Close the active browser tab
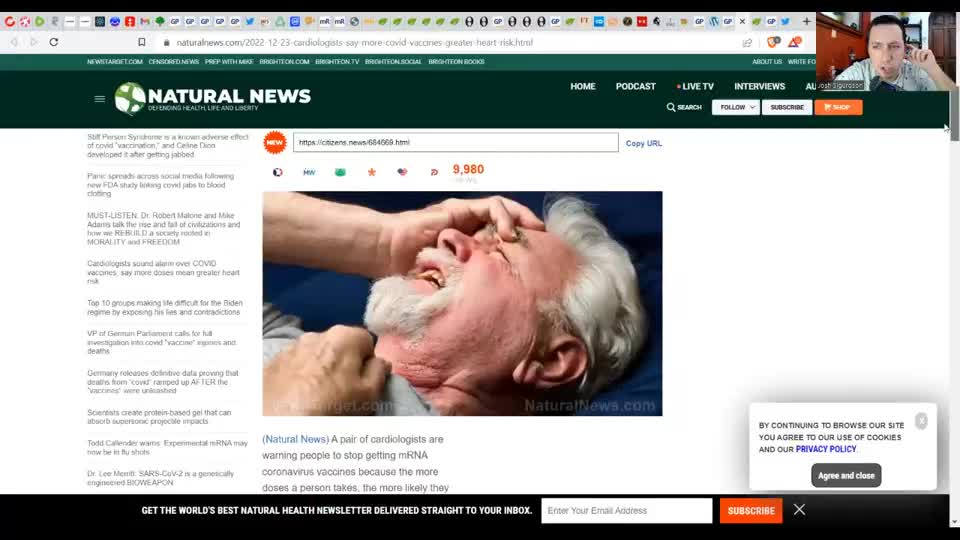 (x=742, y=21)
